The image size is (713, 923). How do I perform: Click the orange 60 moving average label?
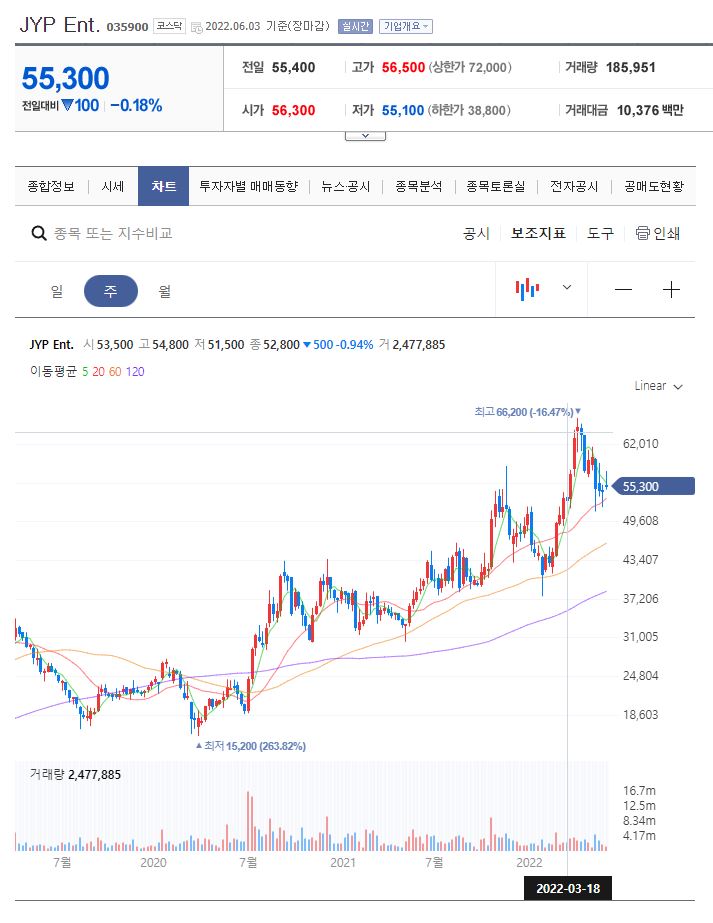pyautogui.click(x=115, y=371)
